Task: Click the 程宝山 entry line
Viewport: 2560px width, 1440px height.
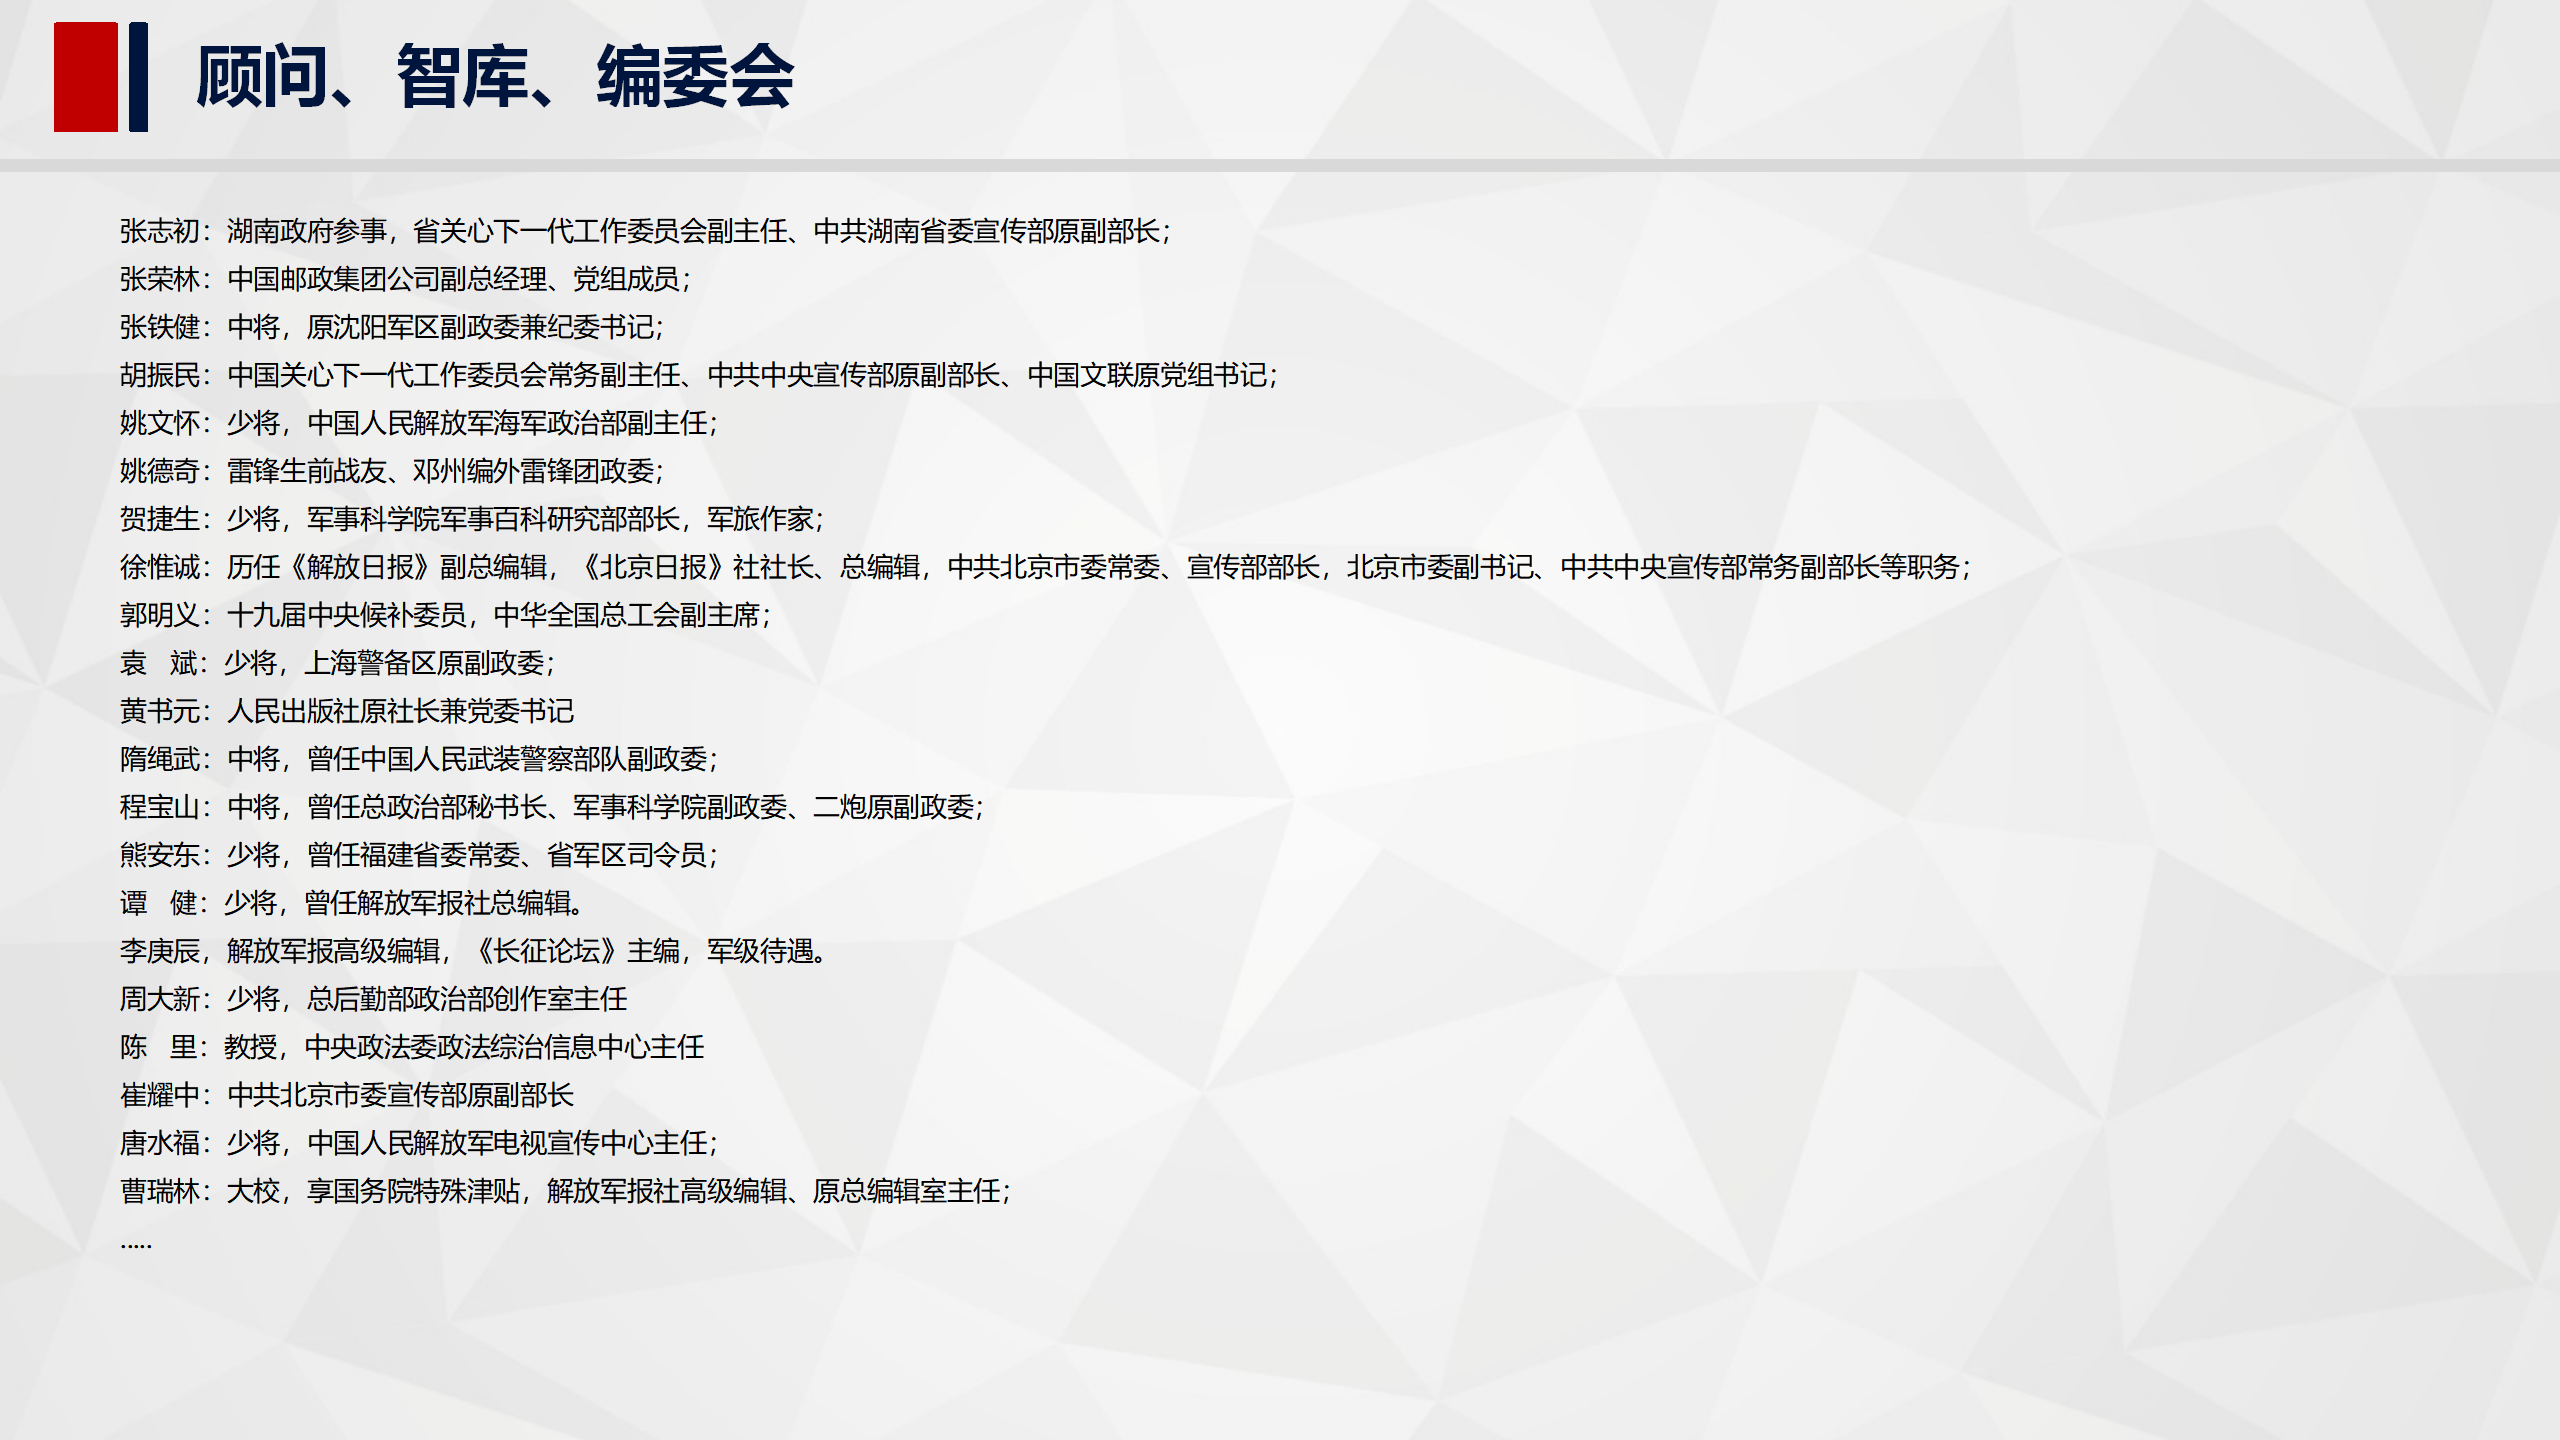Action: [x=552, y=807]
